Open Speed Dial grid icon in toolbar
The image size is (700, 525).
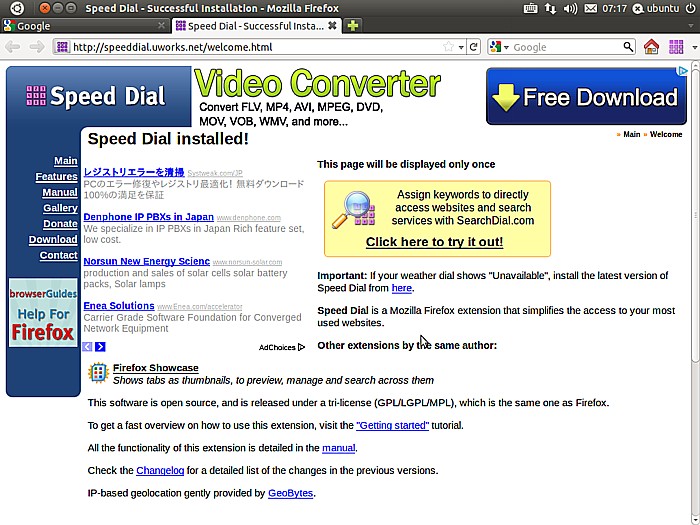pyautogui.click(x=676, y=46)
